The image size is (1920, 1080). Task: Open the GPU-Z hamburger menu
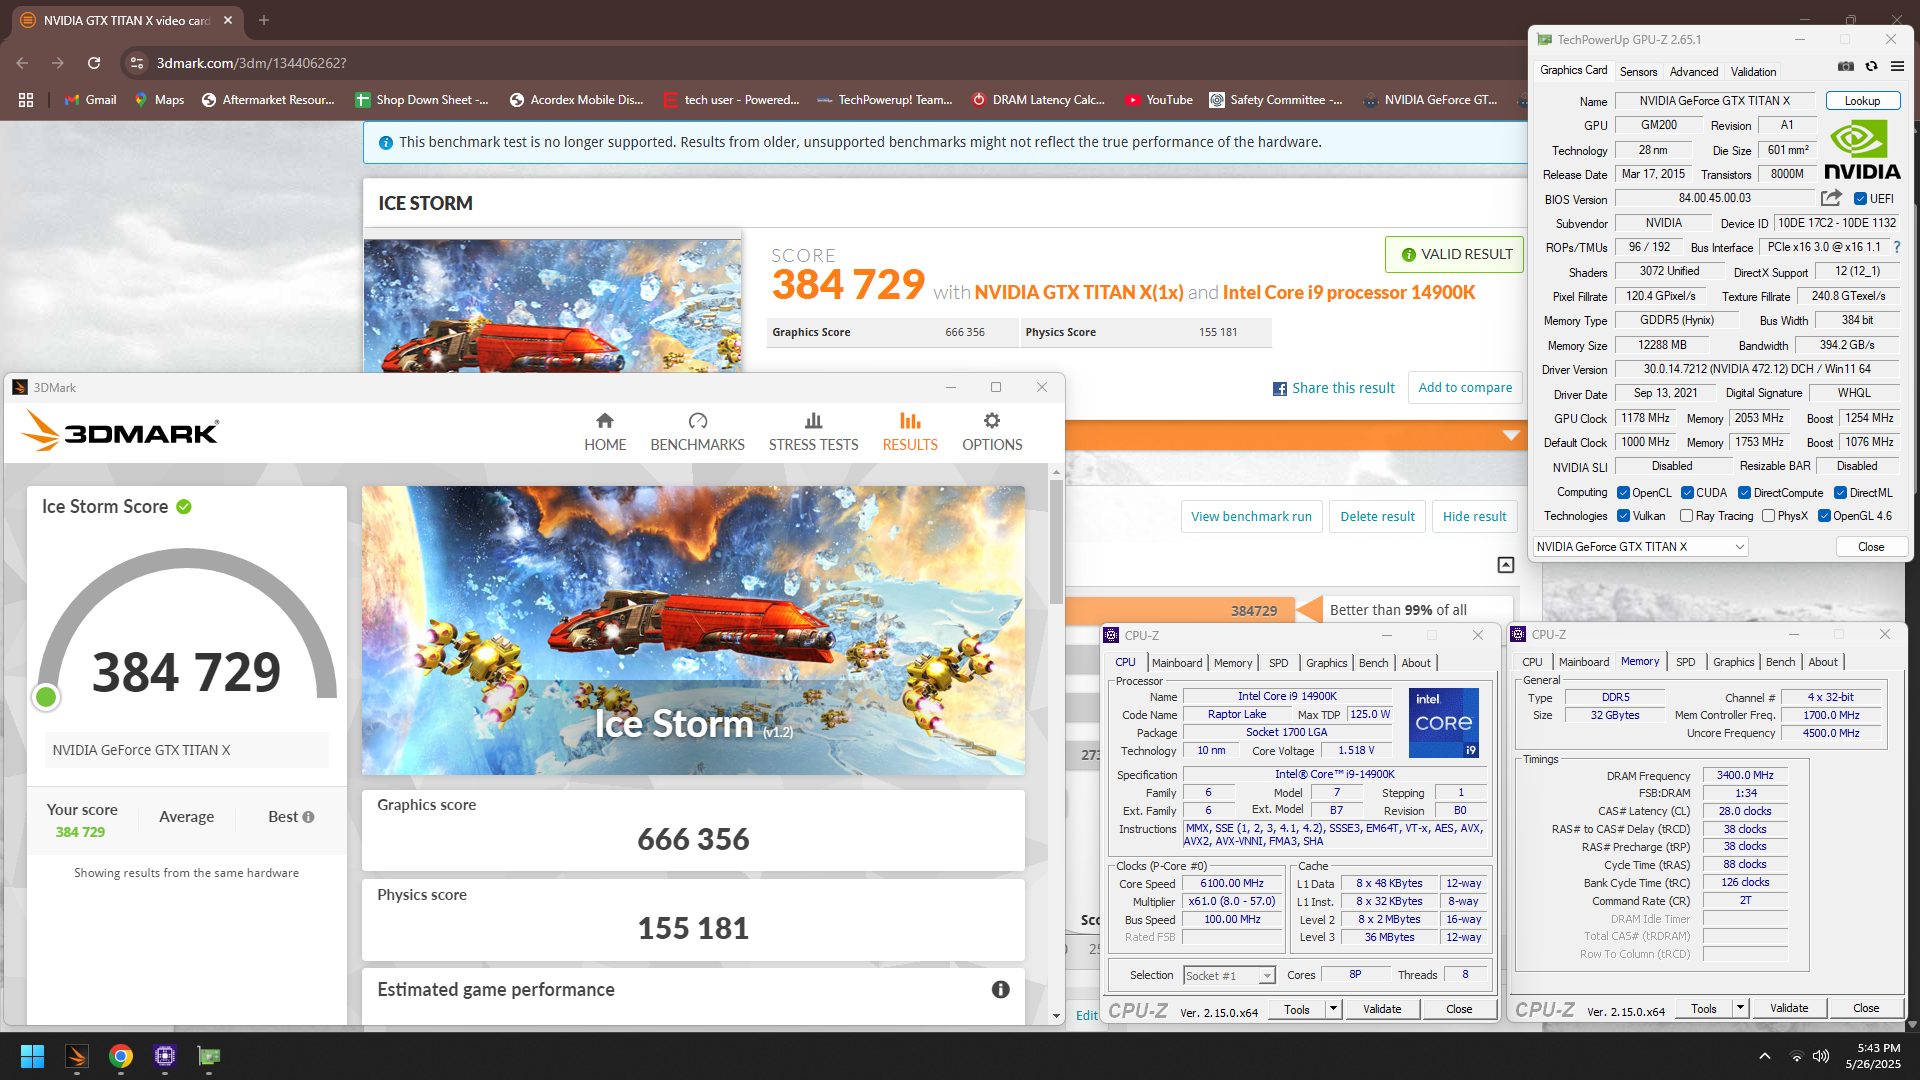click(x=1897, y=67)
